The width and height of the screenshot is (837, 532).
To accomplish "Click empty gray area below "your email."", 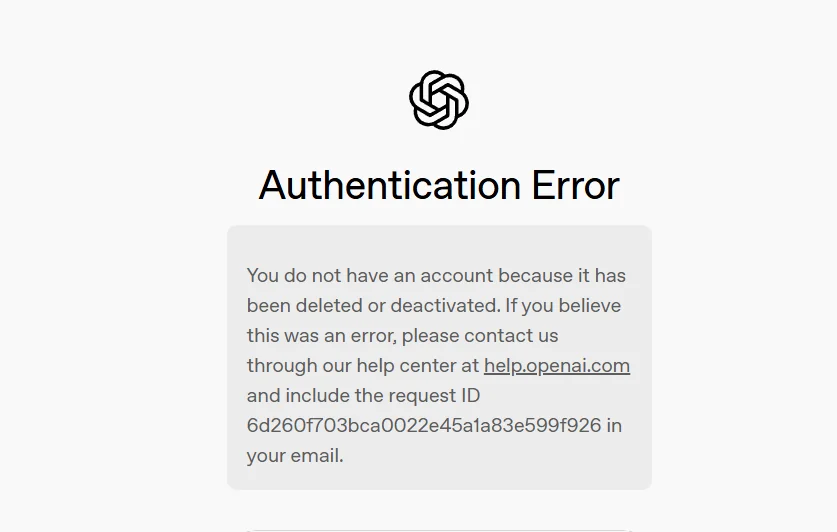I will point(439,475).
